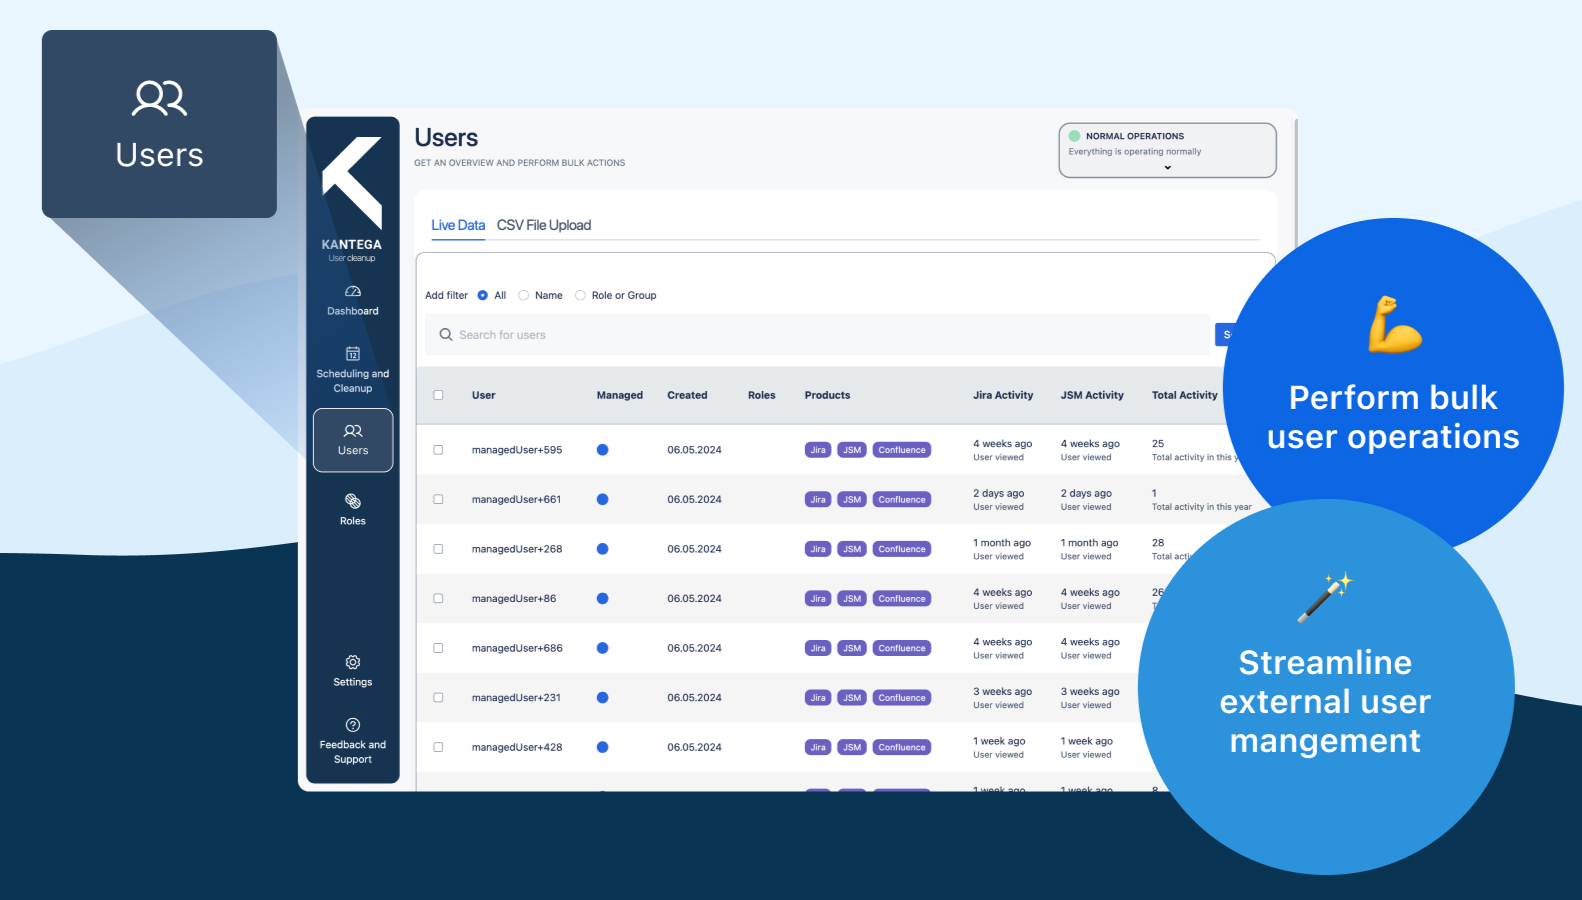Screen dimensions: 1582x900
Task: Check the box for managedUser+686
Action: tap(438, 648)
